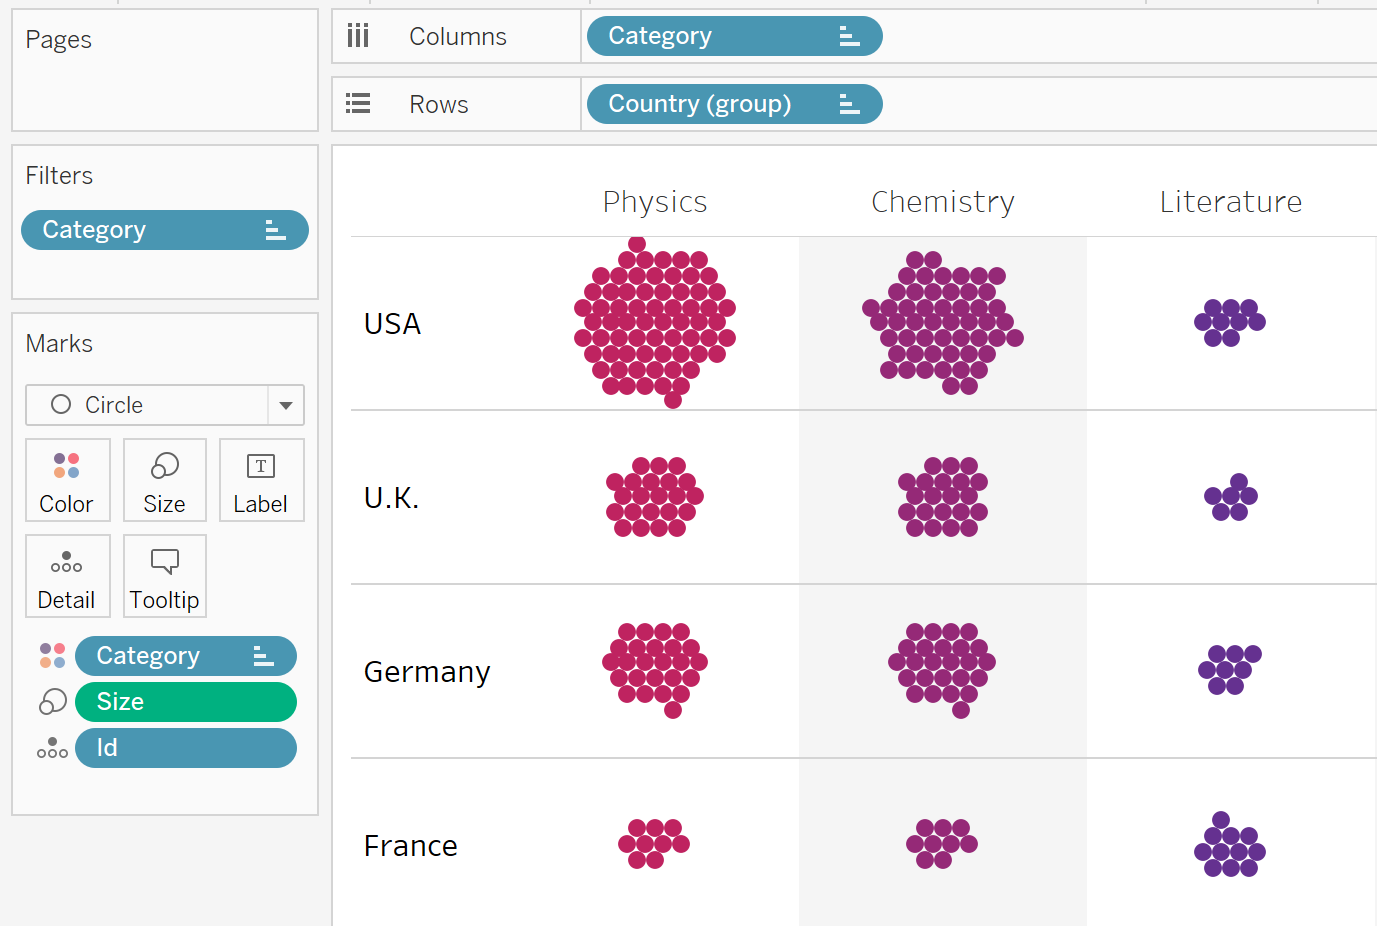Expand the Circle mark type dropdown
The image size is (1377, 926).
click(286, 405)
